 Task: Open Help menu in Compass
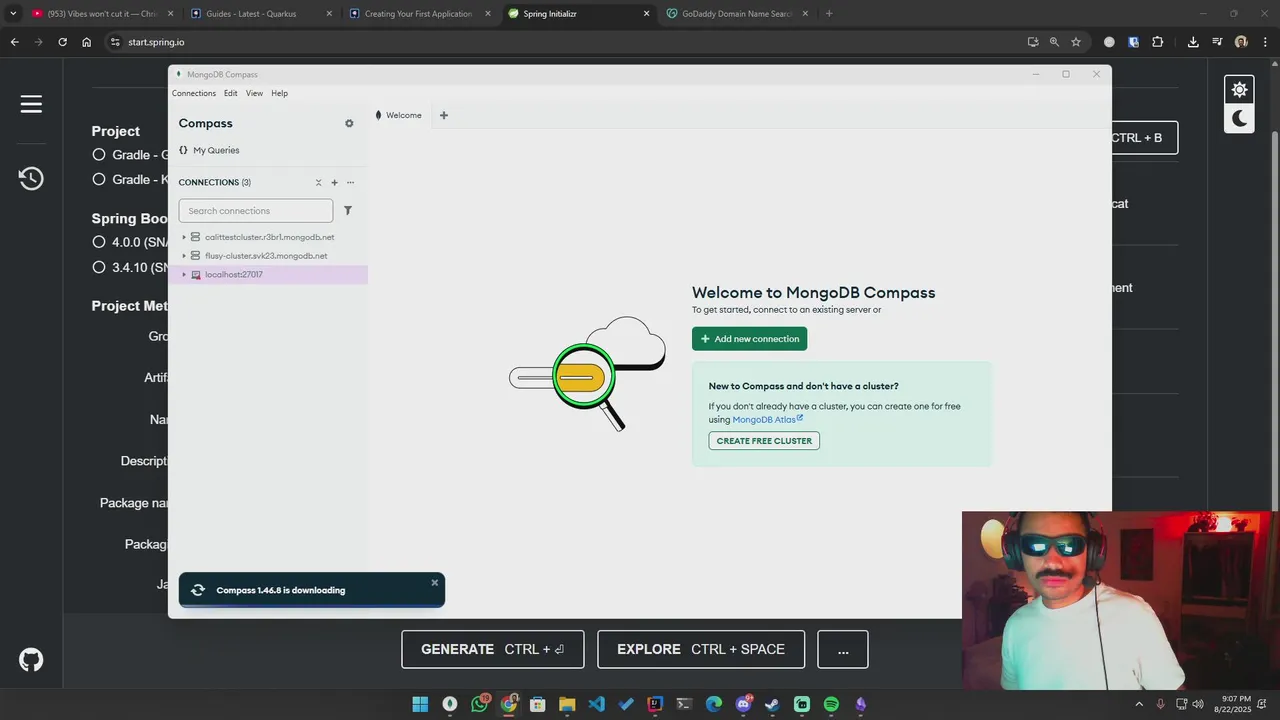pyautogui.click(x=280, y=93)
